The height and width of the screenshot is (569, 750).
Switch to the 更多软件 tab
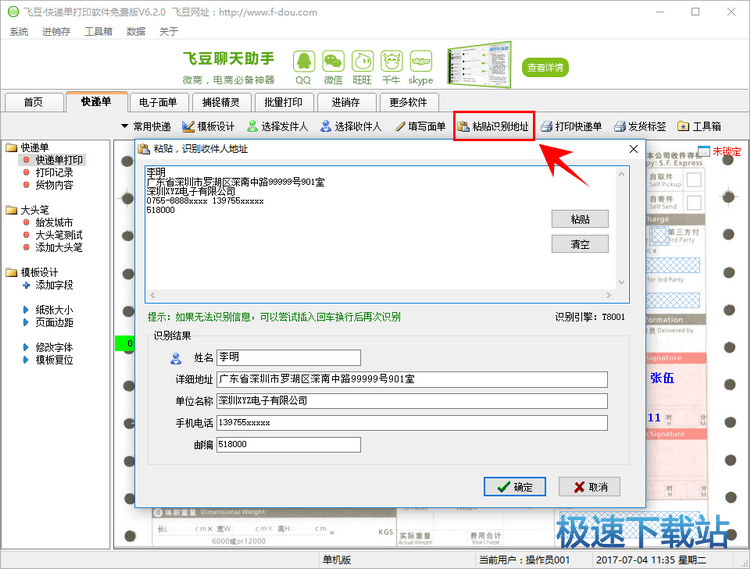408,102
